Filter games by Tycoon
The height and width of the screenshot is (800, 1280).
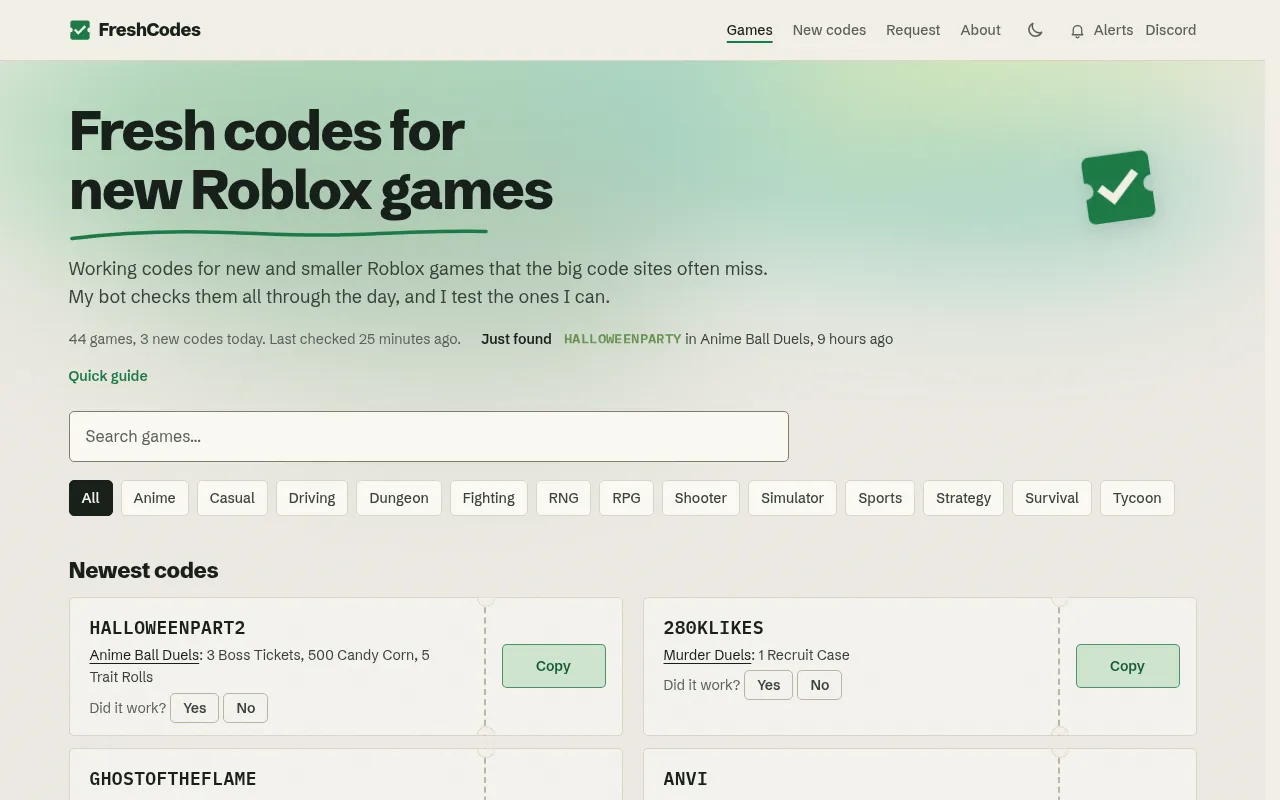click(1137, 498)
